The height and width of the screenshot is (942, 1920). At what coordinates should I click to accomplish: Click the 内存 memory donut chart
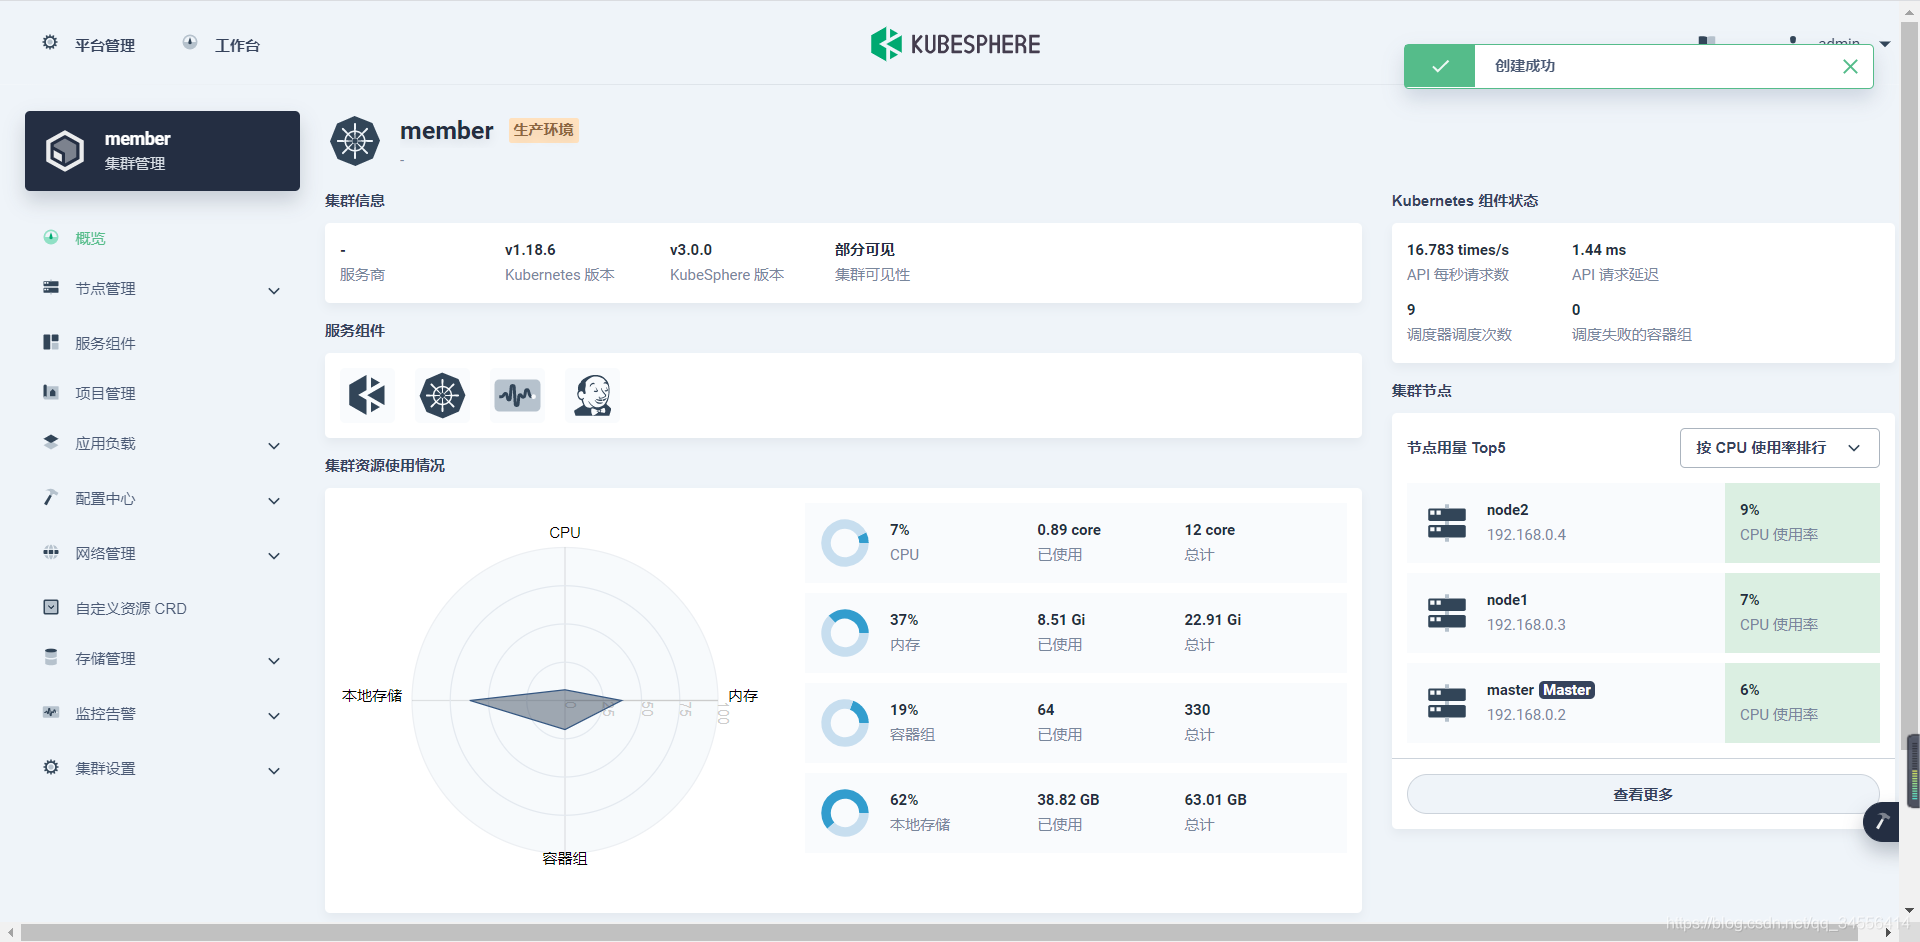pyautogui.click(x=845, y=633)
